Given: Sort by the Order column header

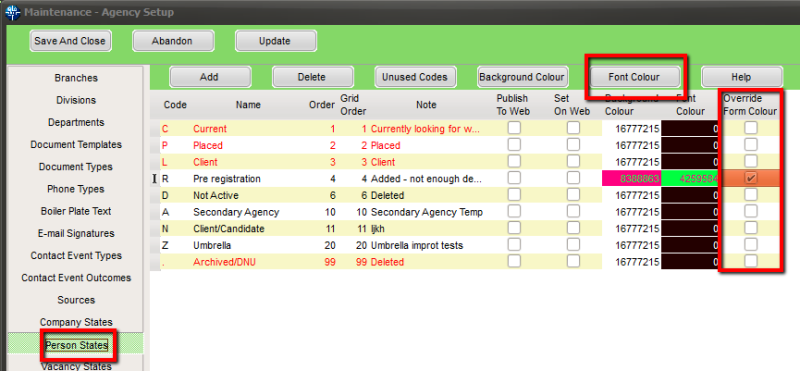Looking at the screenshot, I should [x=322, y=105].
